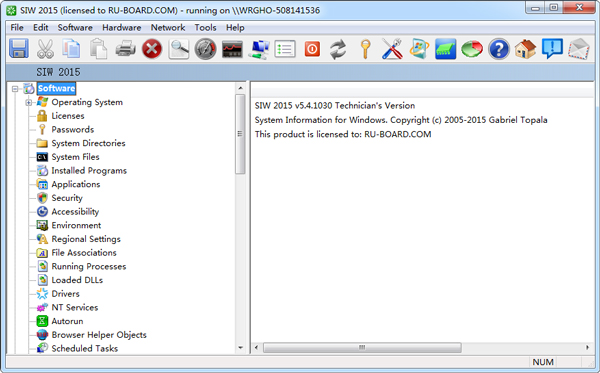This screenshot has height=373, width=600.
Task: Select Browser Helper Objects tree item
Action: pos(99,335)
